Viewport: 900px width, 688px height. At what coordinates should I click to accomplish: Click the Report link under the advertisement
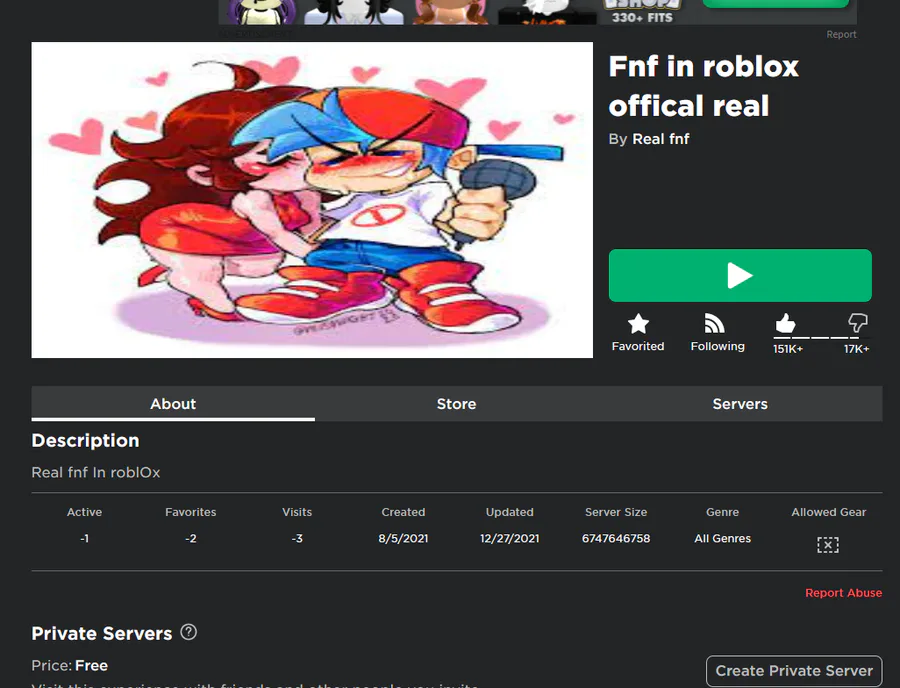tap(841, 34)
